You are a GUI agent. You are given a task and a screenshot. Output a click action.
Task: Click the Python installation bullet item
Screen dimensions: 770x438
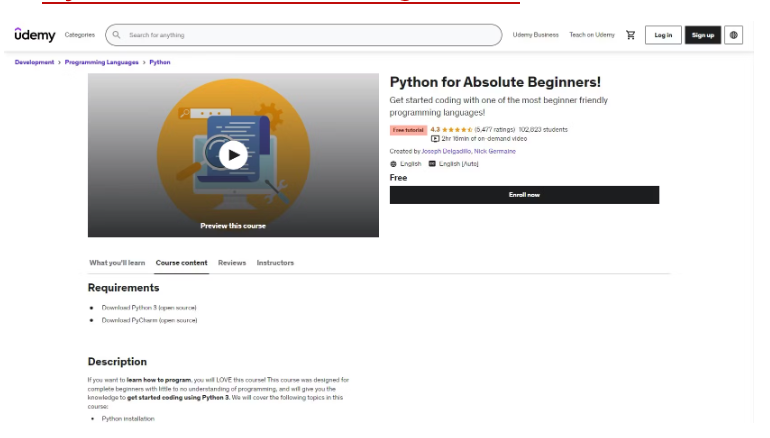pyautogui.click(x=128, y=419)
